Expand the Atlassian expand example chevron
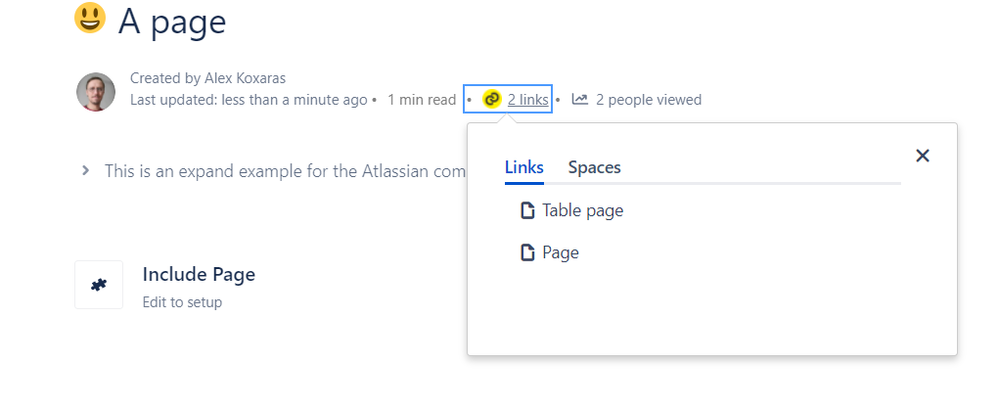The height and width of the screenshot is (409, 999). pos(85,170)
